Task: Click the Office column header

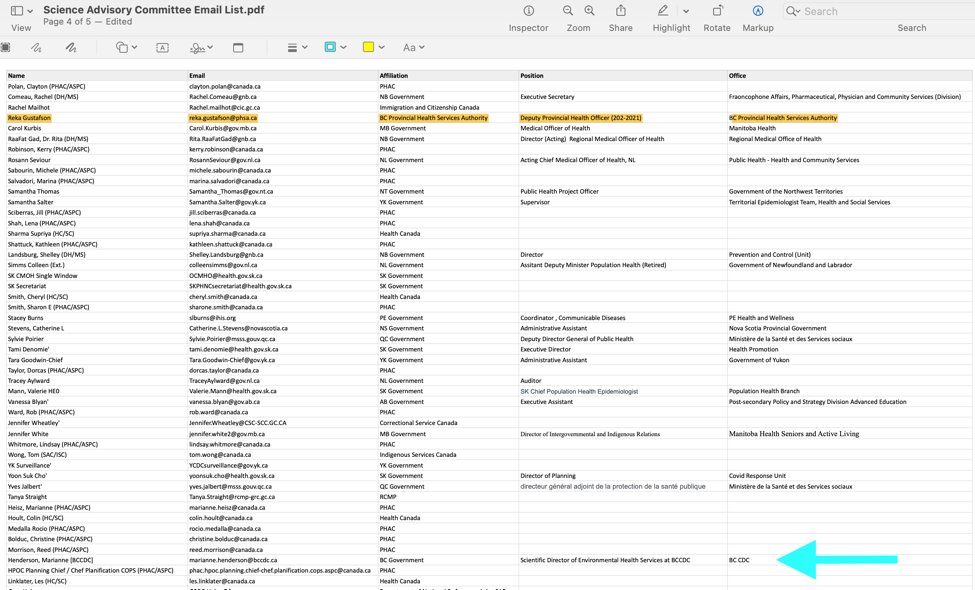Action: pos(737,76)
